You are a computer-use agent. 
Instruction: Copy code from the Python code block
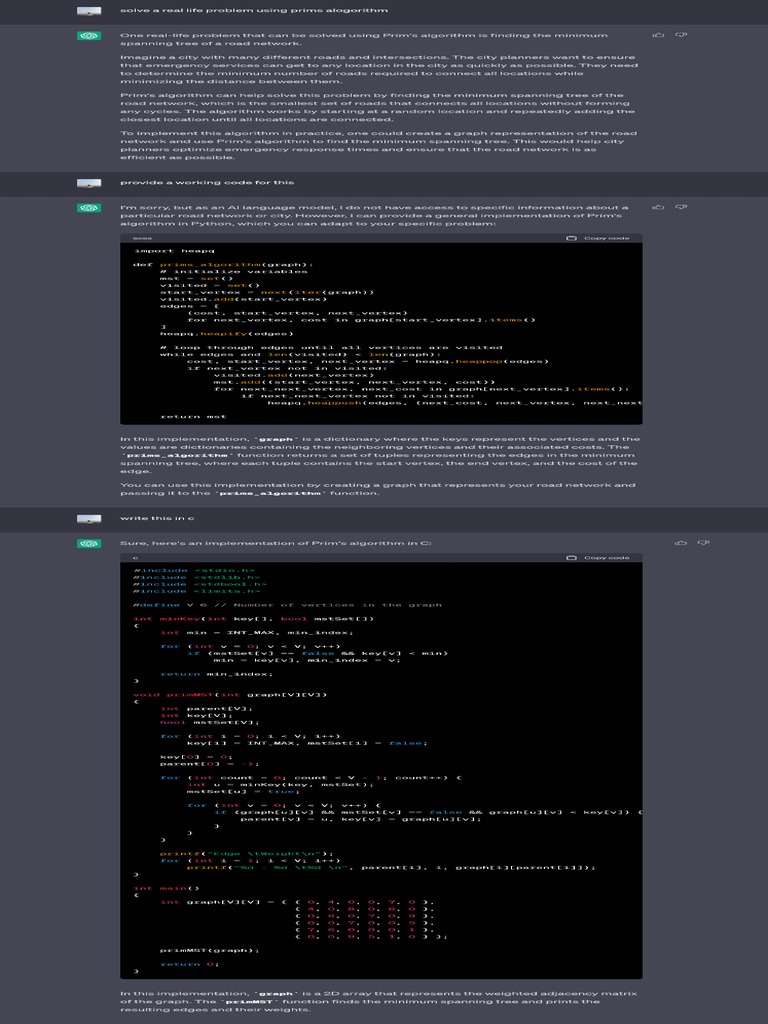(598, 238)
